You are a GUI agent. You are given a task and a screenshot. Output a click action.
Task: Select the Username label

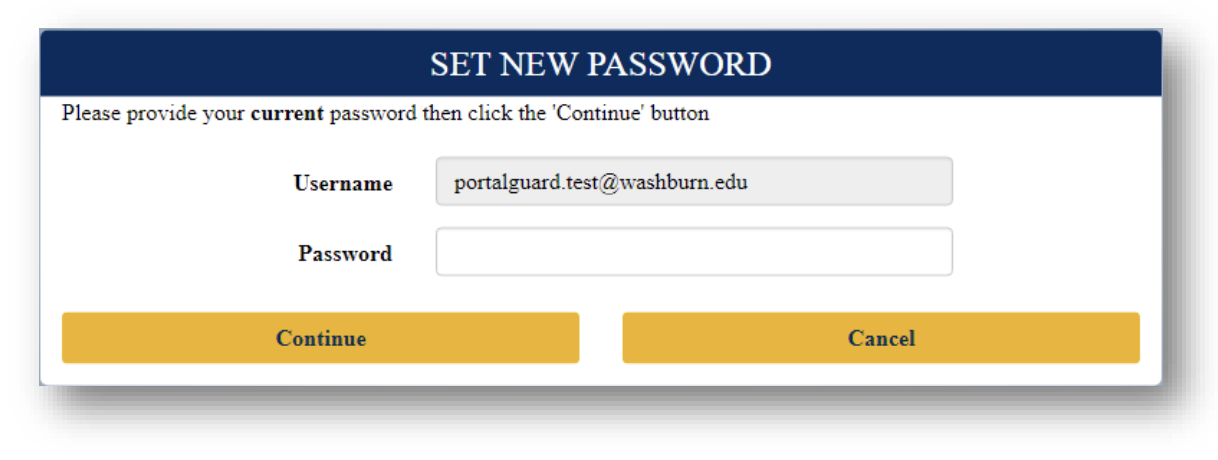click(342, 184)
